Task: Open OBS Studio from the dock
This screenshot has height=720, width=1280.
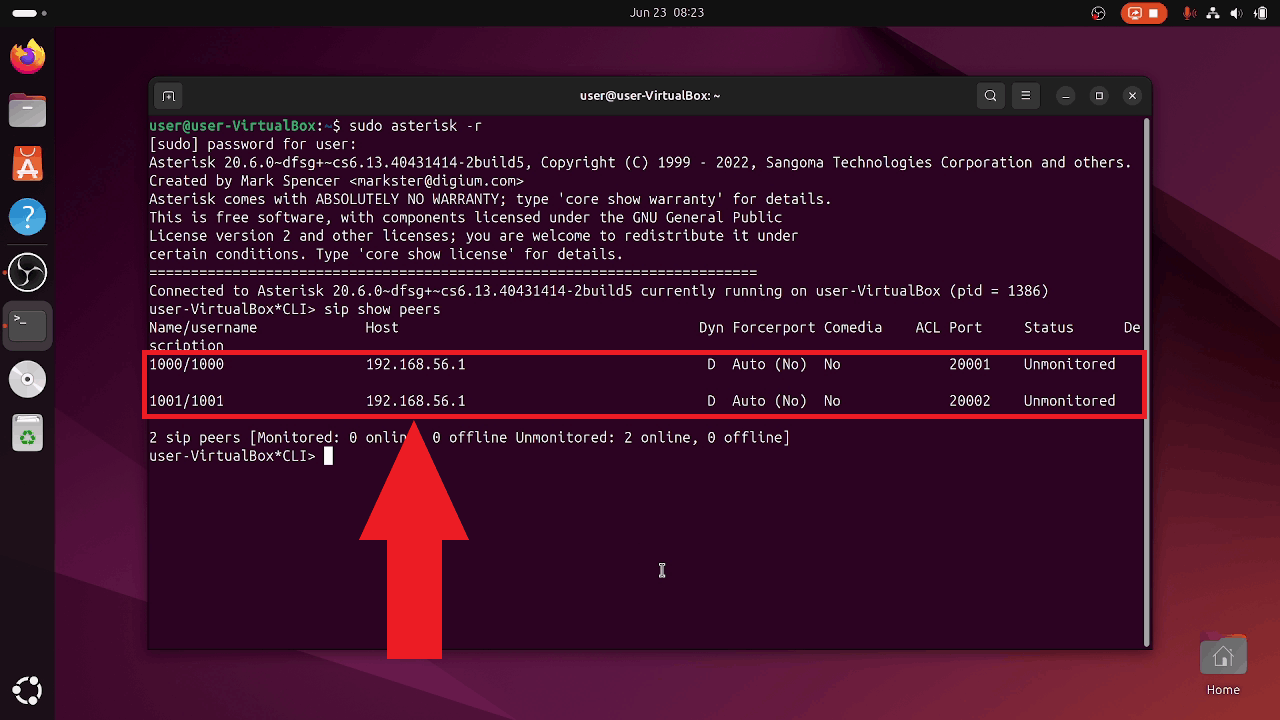Action: click(x=27, y=271)
